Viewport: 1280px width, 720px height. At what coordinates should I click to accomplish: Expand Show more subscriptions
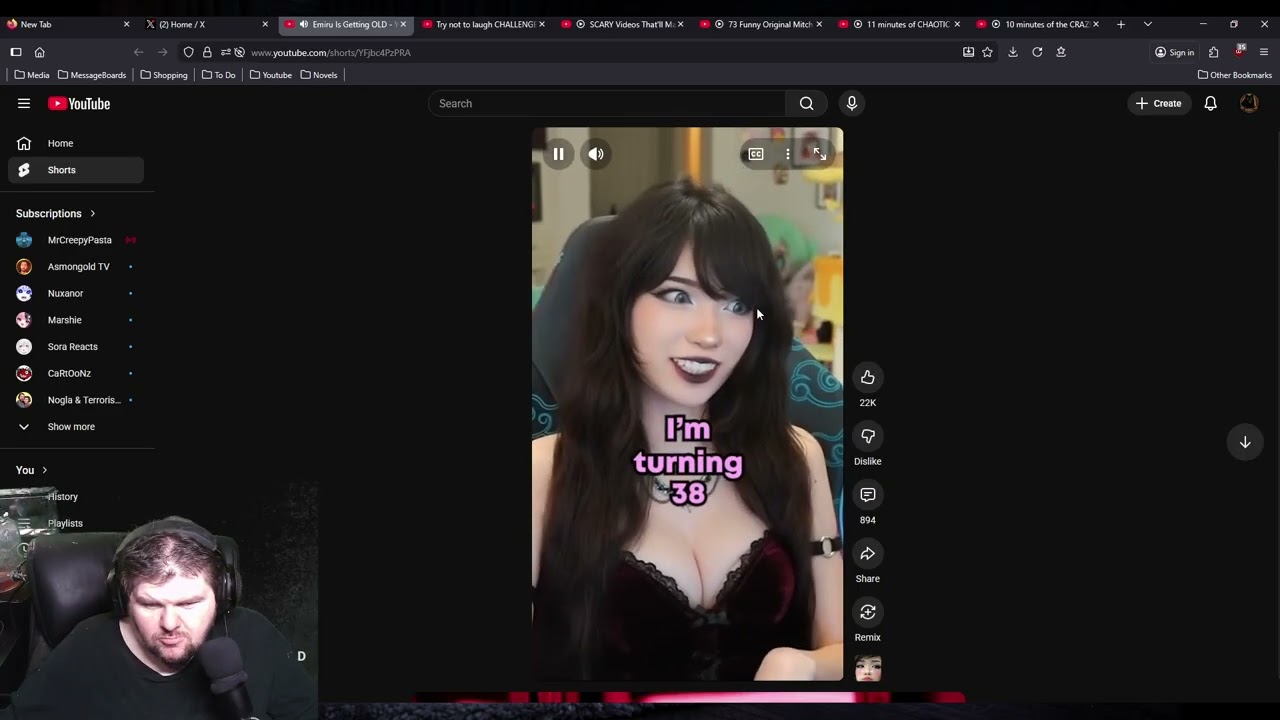click(76, 427)
